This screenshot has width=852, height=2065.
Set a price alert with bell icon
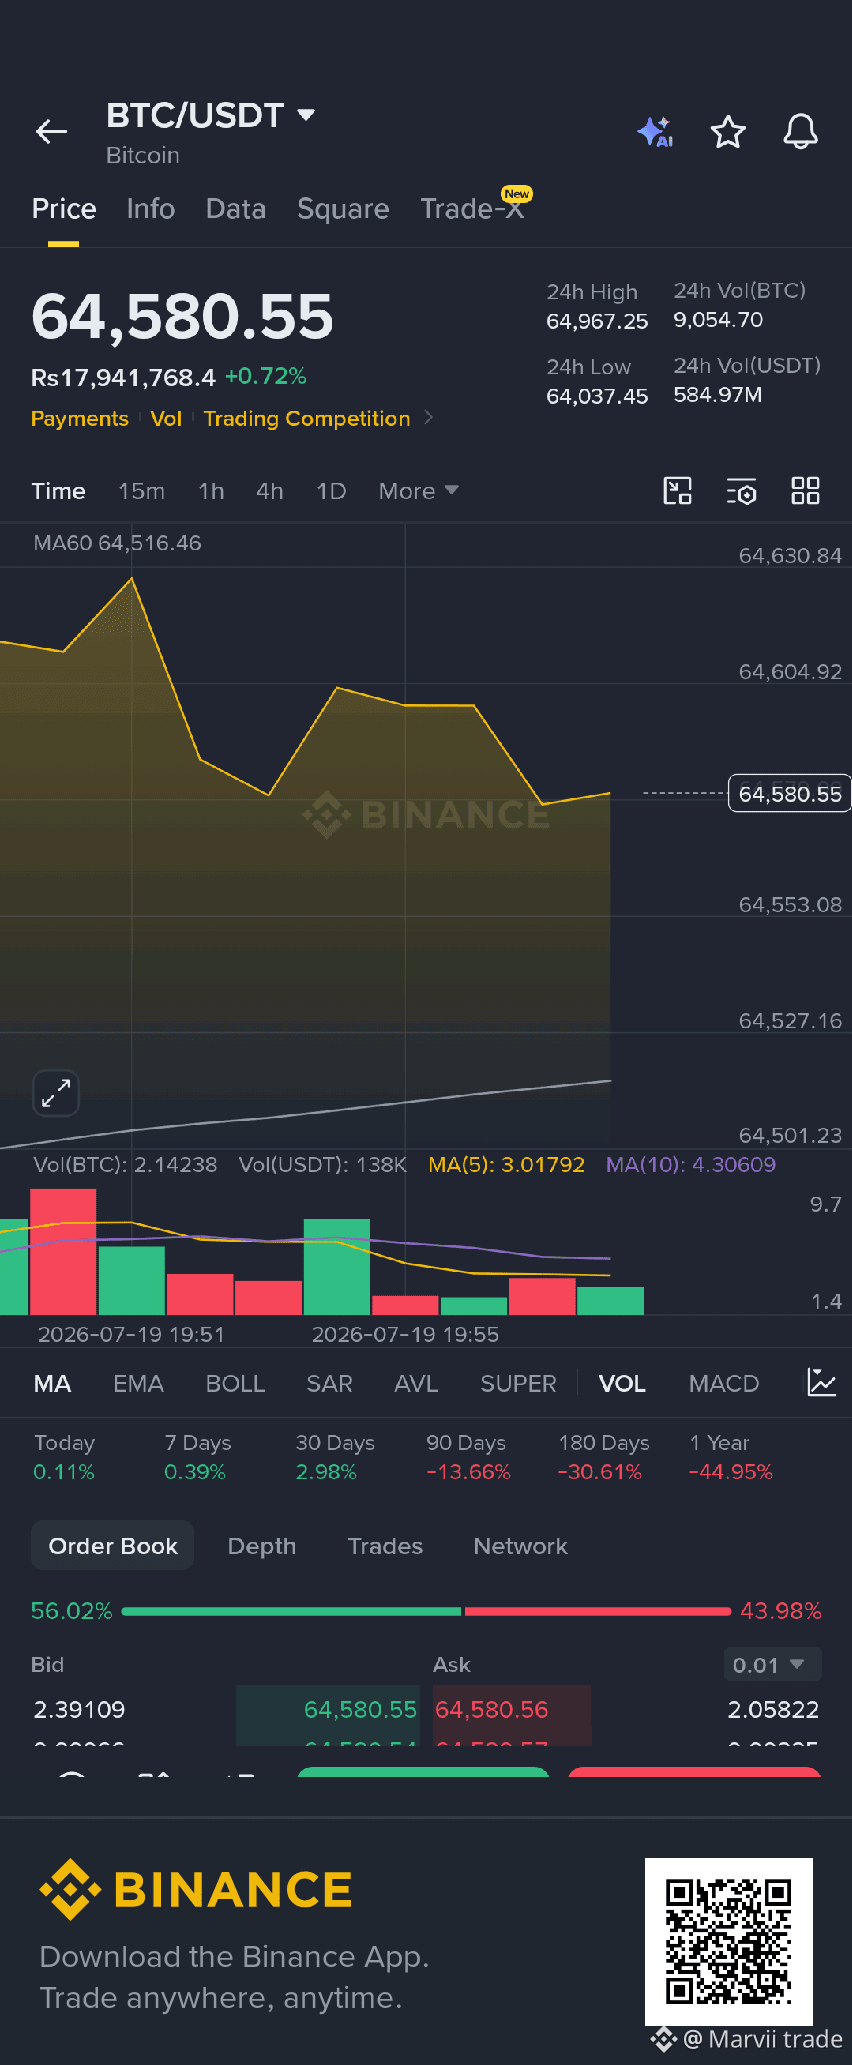pos(800,131)
